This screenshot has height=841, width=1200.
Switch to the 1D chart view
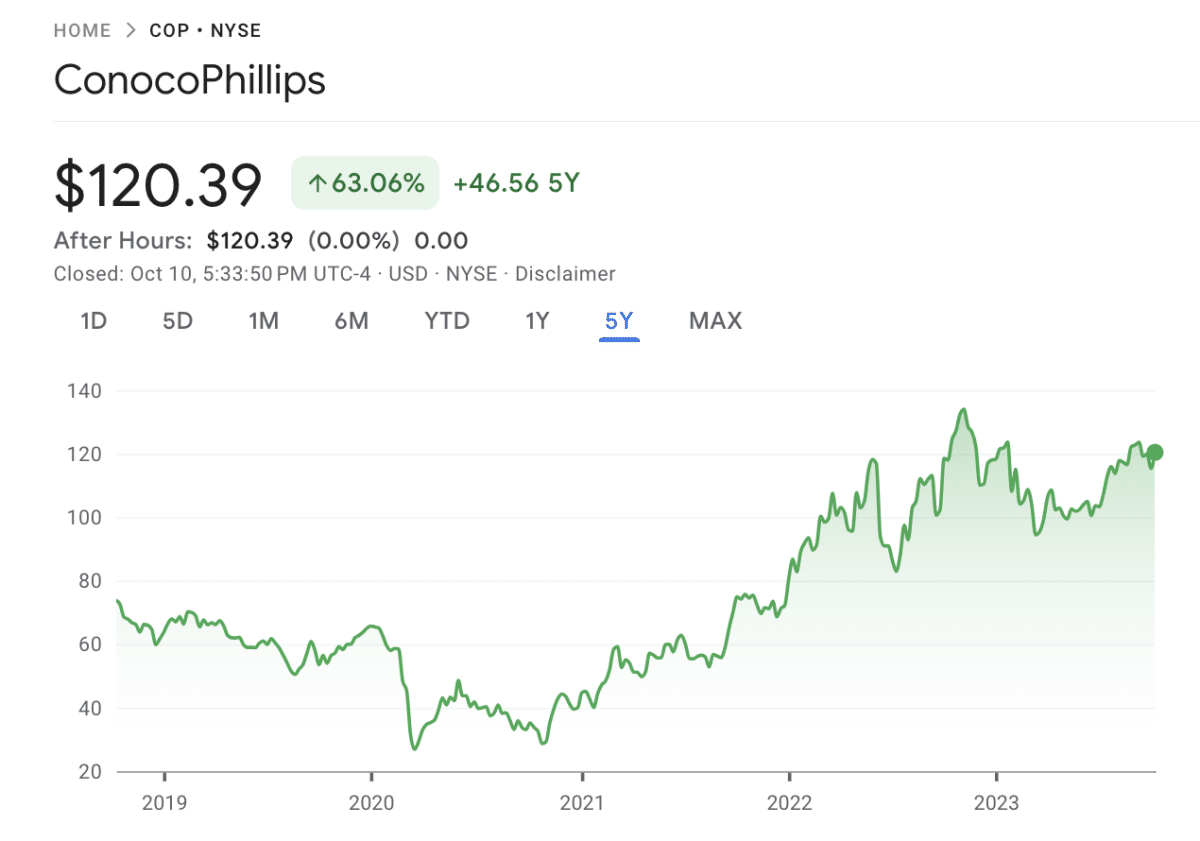tap(93, 321)
